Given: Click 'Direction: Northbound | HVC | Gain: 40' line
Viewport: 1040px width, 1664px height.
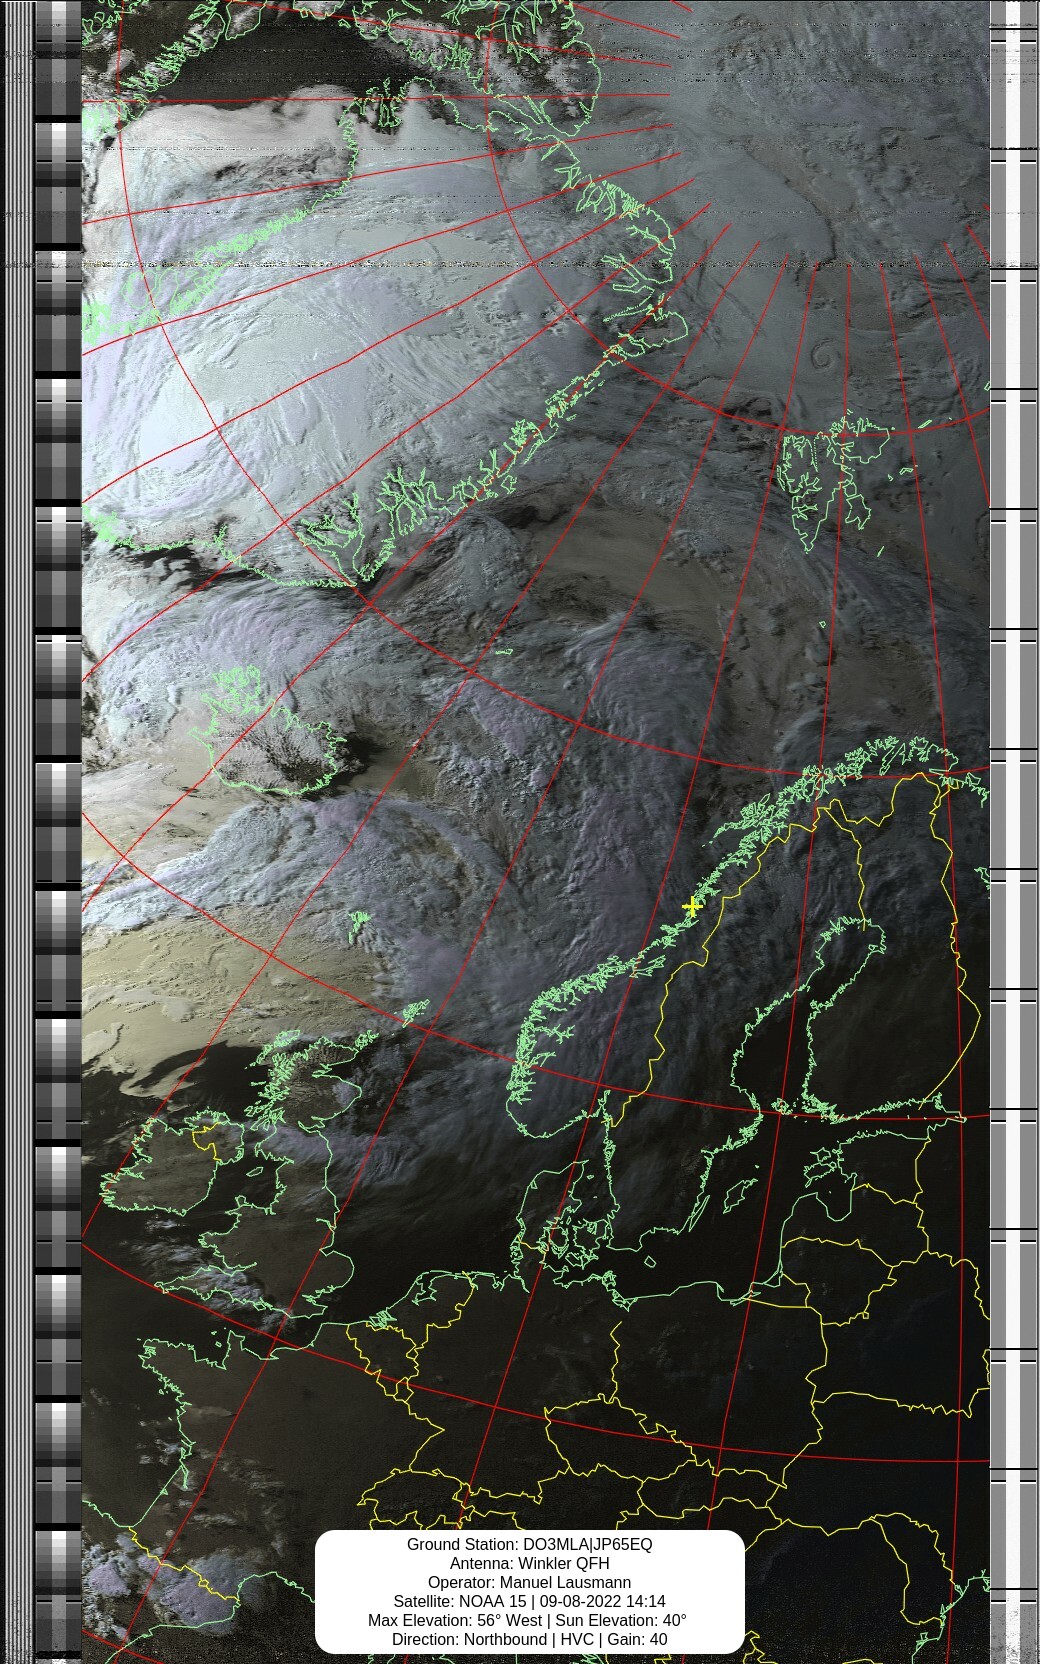Looking at the screenshot, I should [529, 1639].
